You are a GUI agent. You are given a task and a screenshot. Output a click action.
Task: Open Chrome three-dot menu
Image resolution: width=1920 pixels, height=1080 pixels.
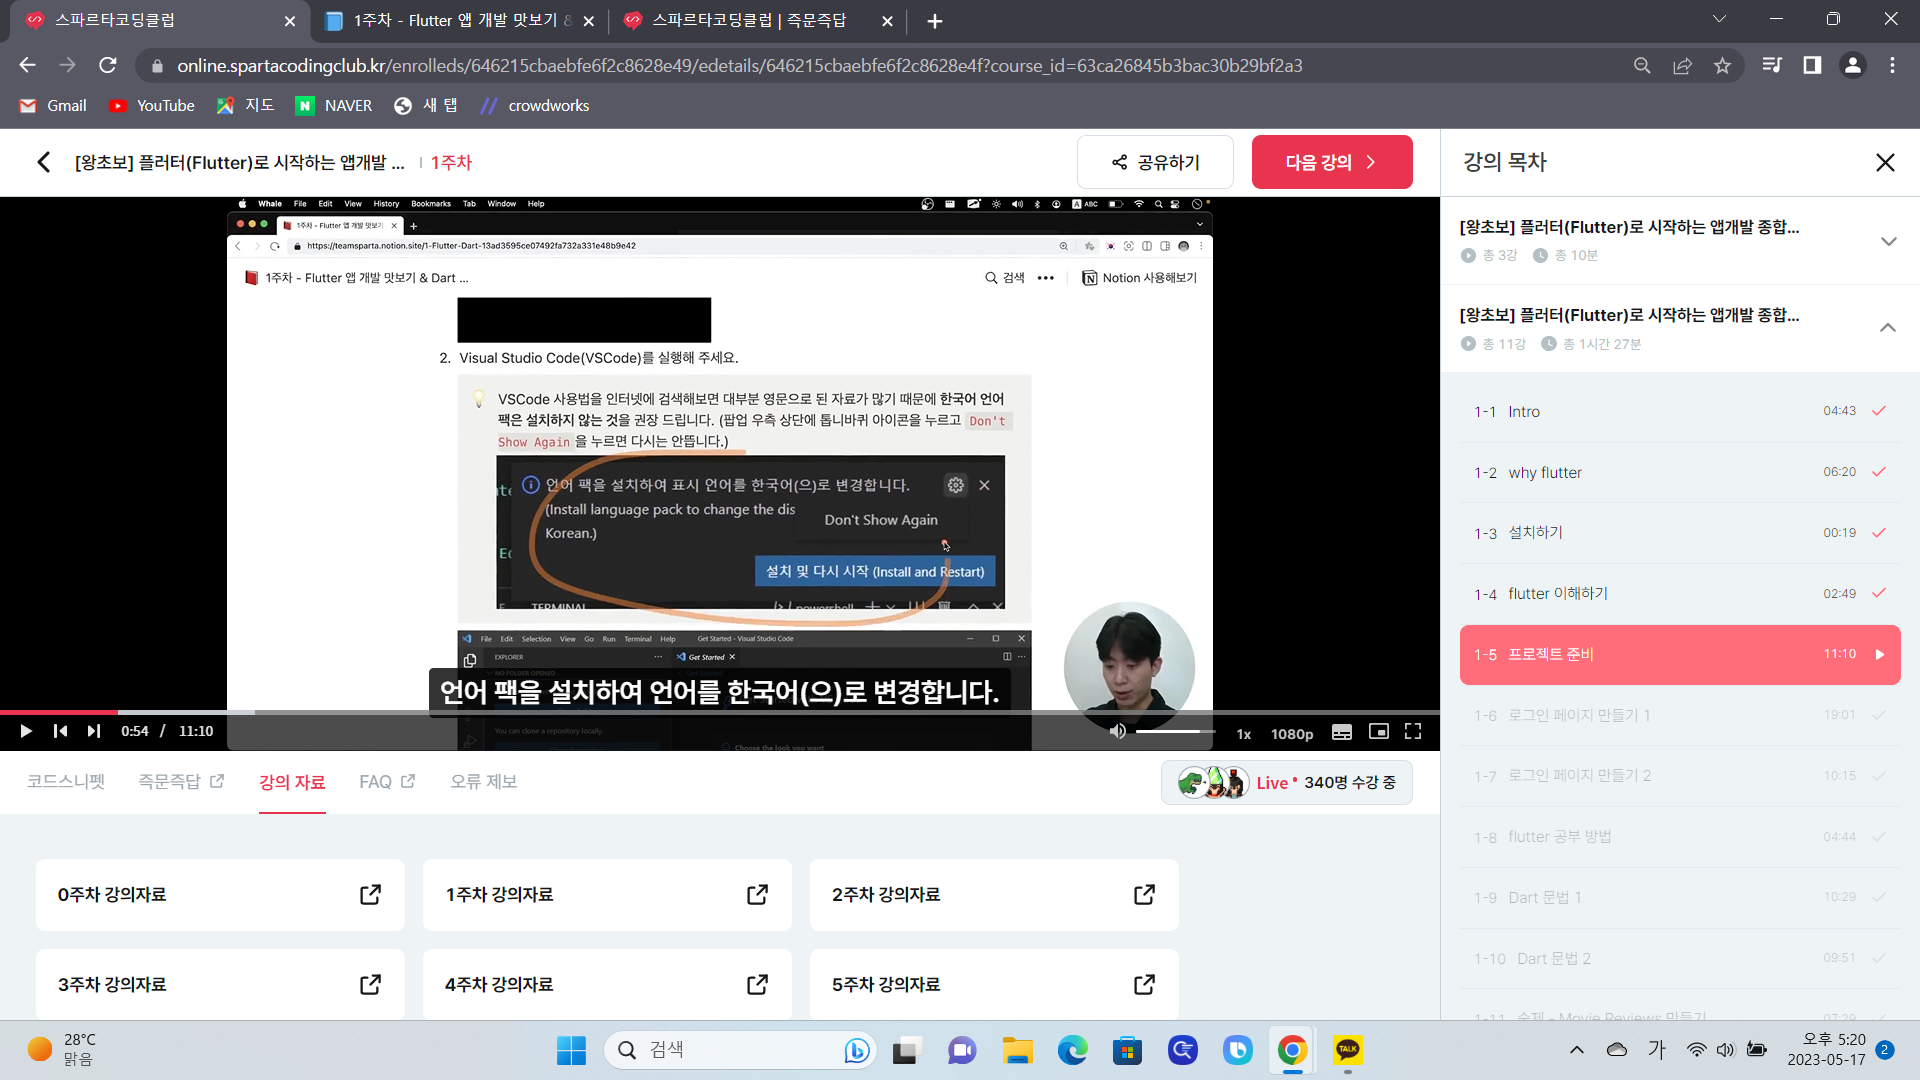(x=1892, y=65)
